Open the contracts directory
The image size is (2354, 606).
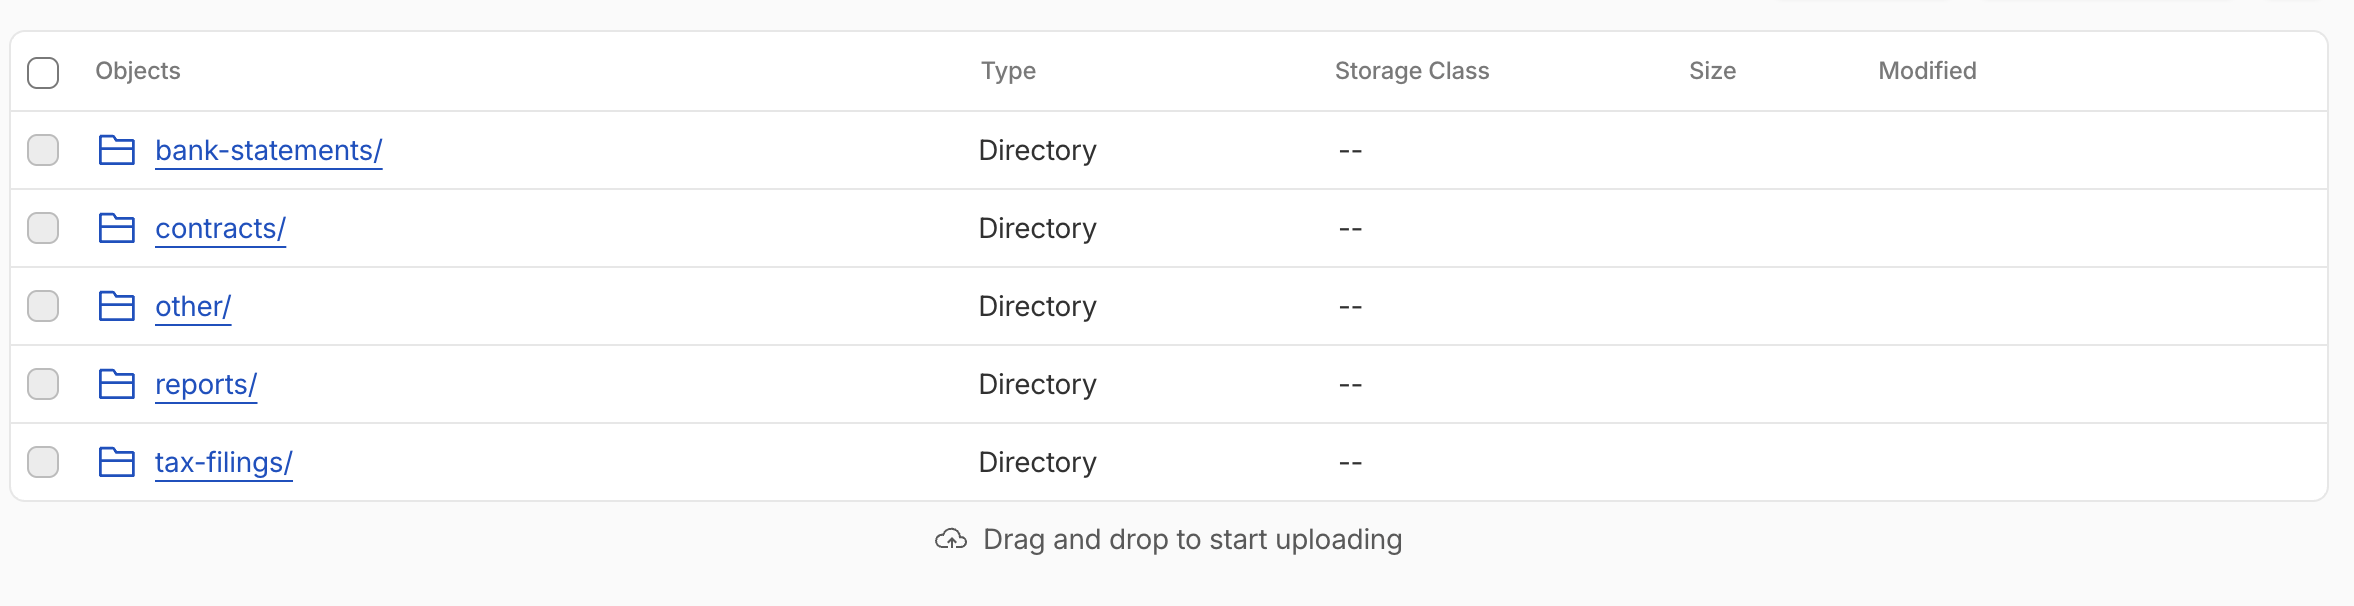point(220,228)
